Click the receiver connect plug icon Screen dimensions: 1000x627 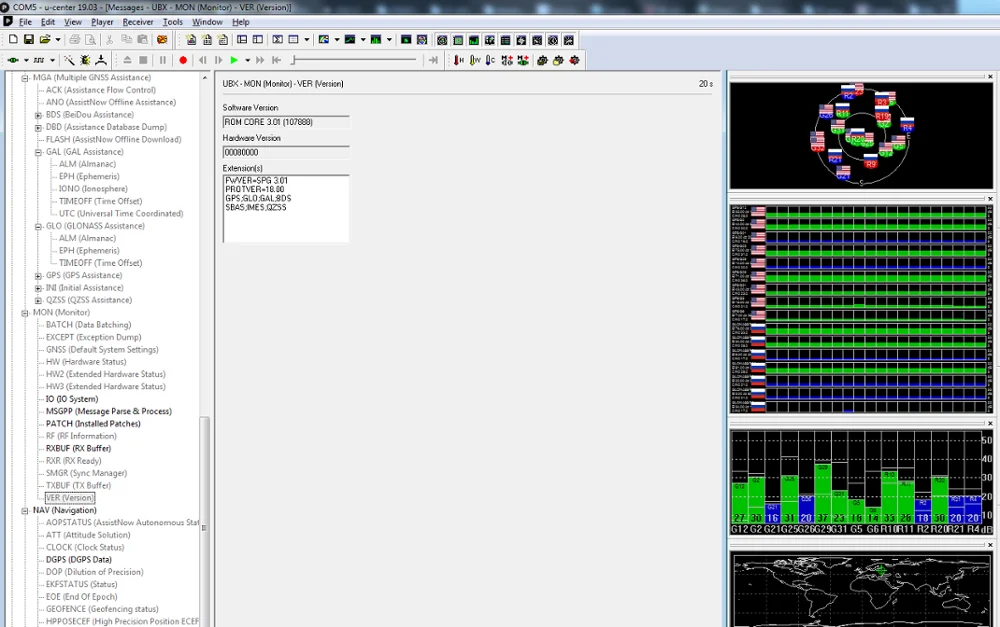click(13, 60)
